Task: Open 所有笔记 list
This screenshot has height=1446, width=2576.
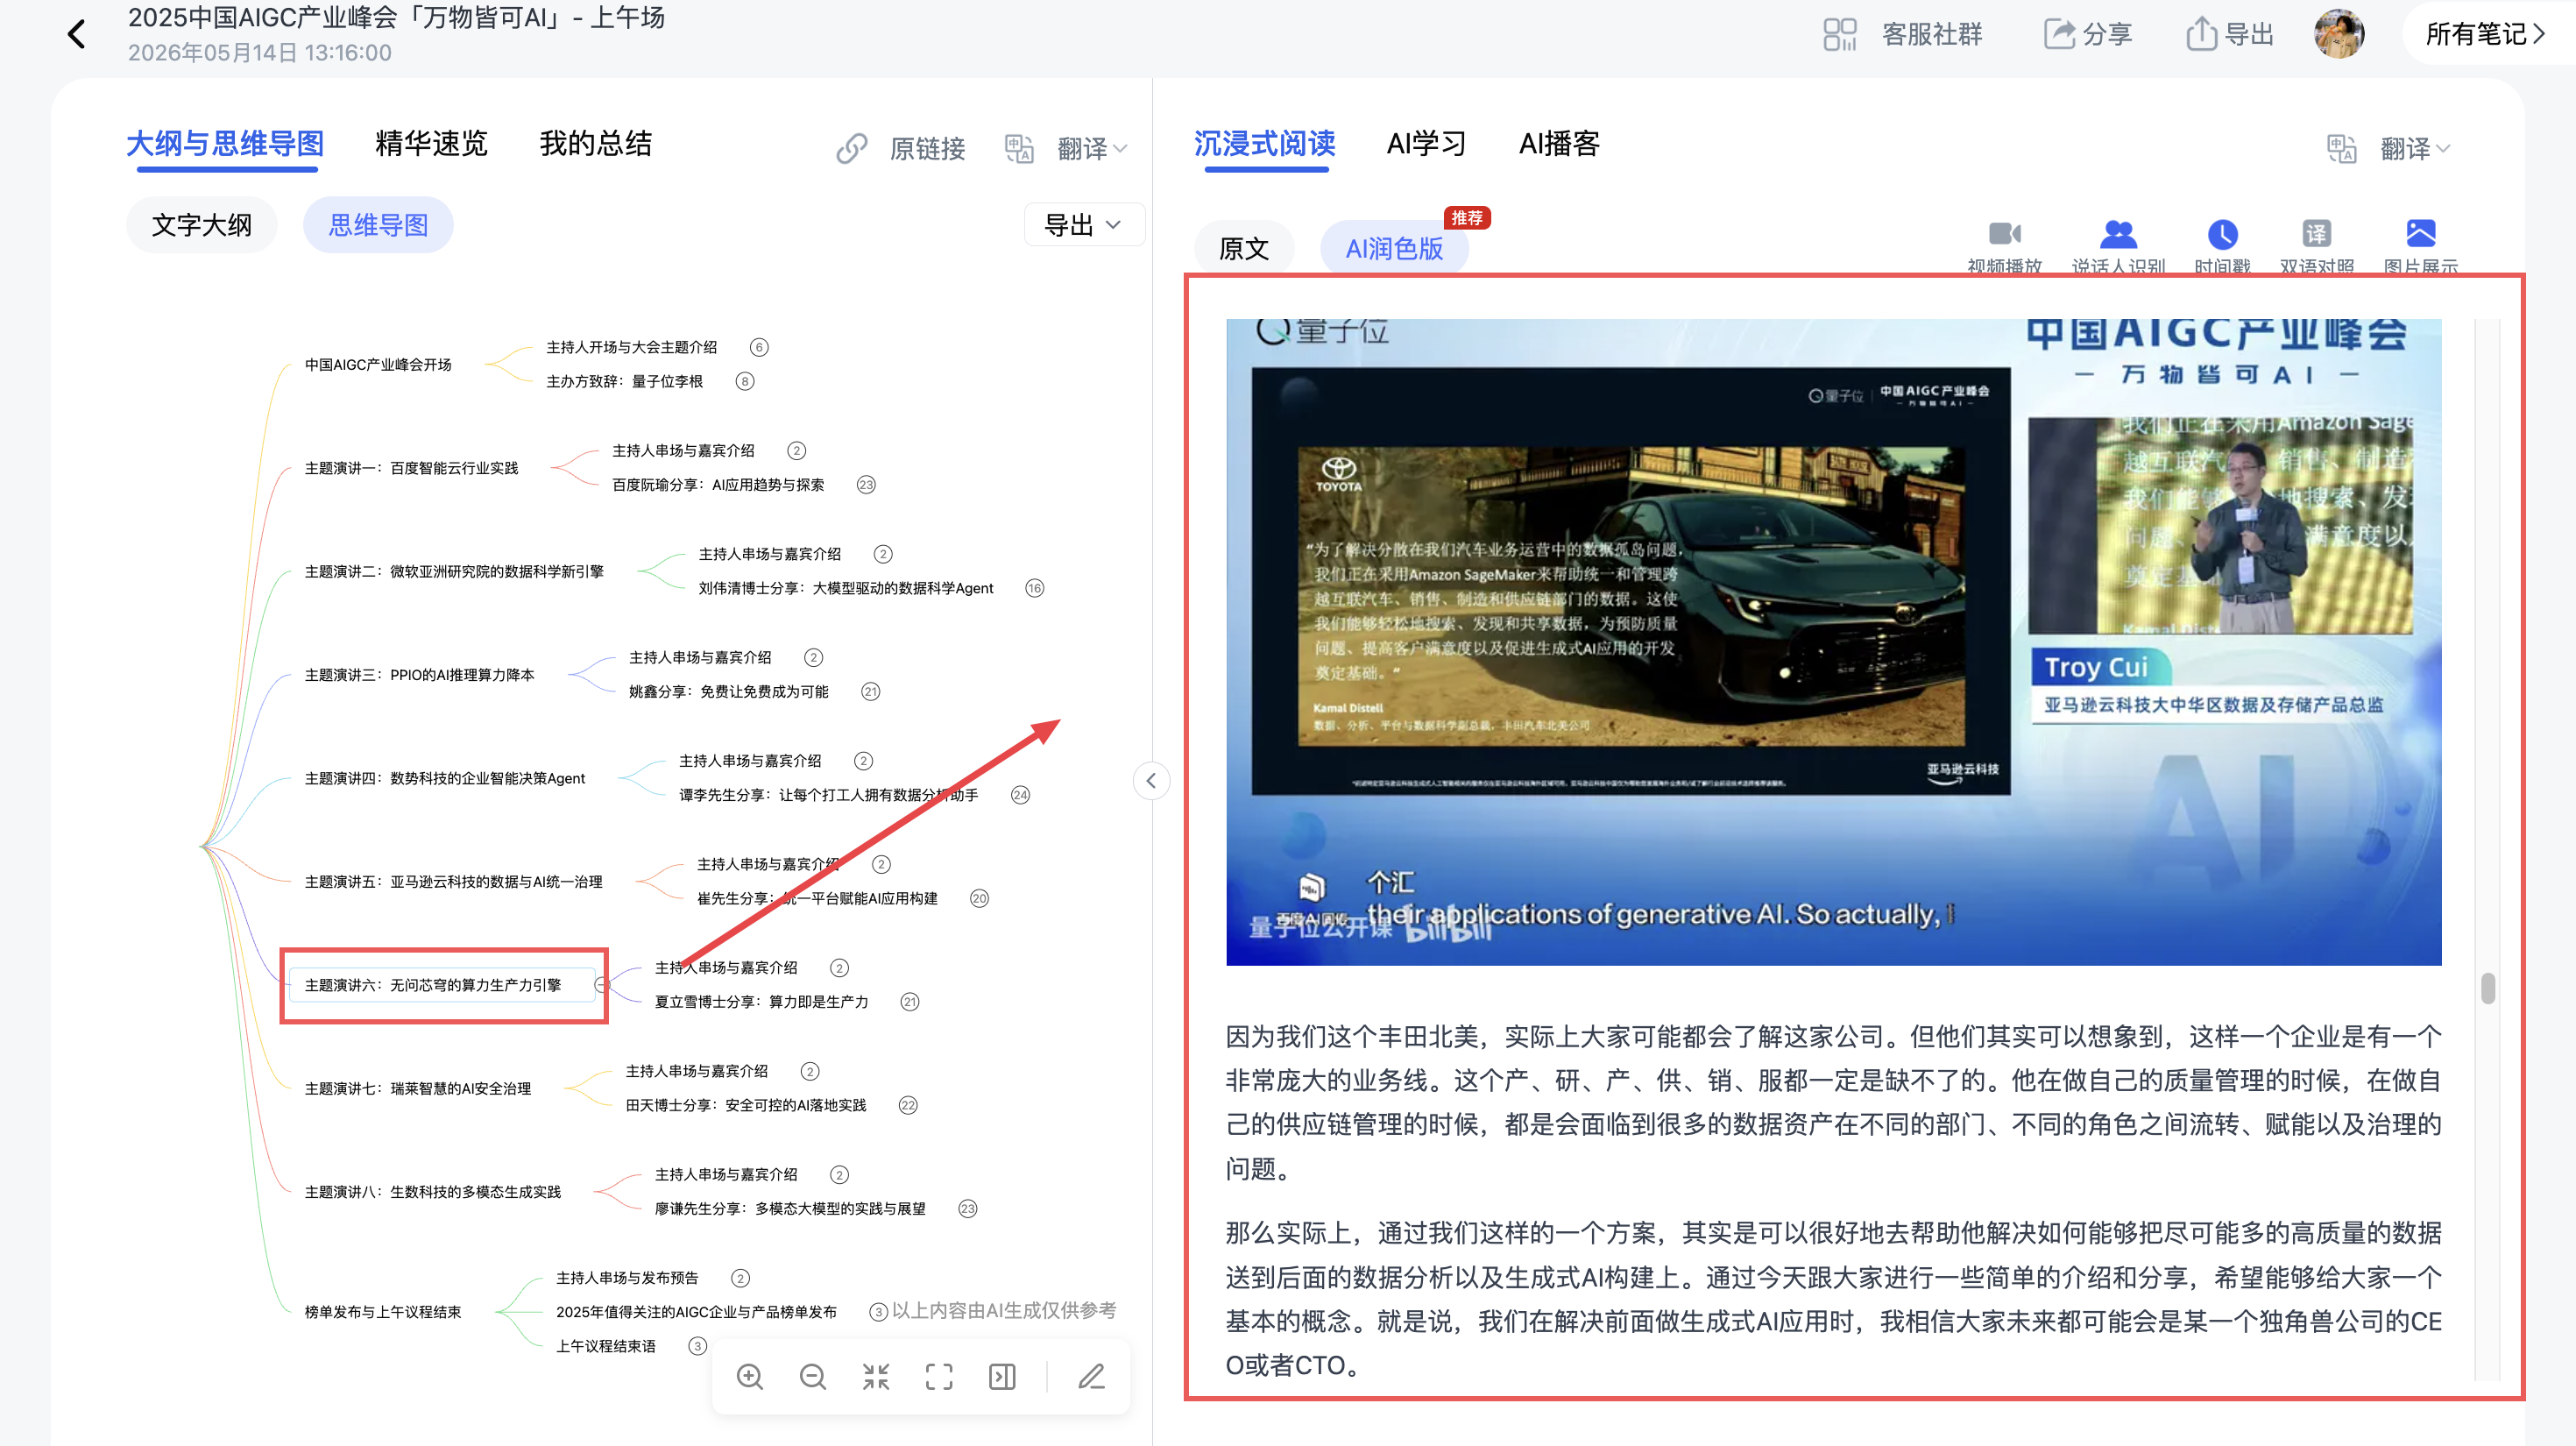Action: (2484, 34)
